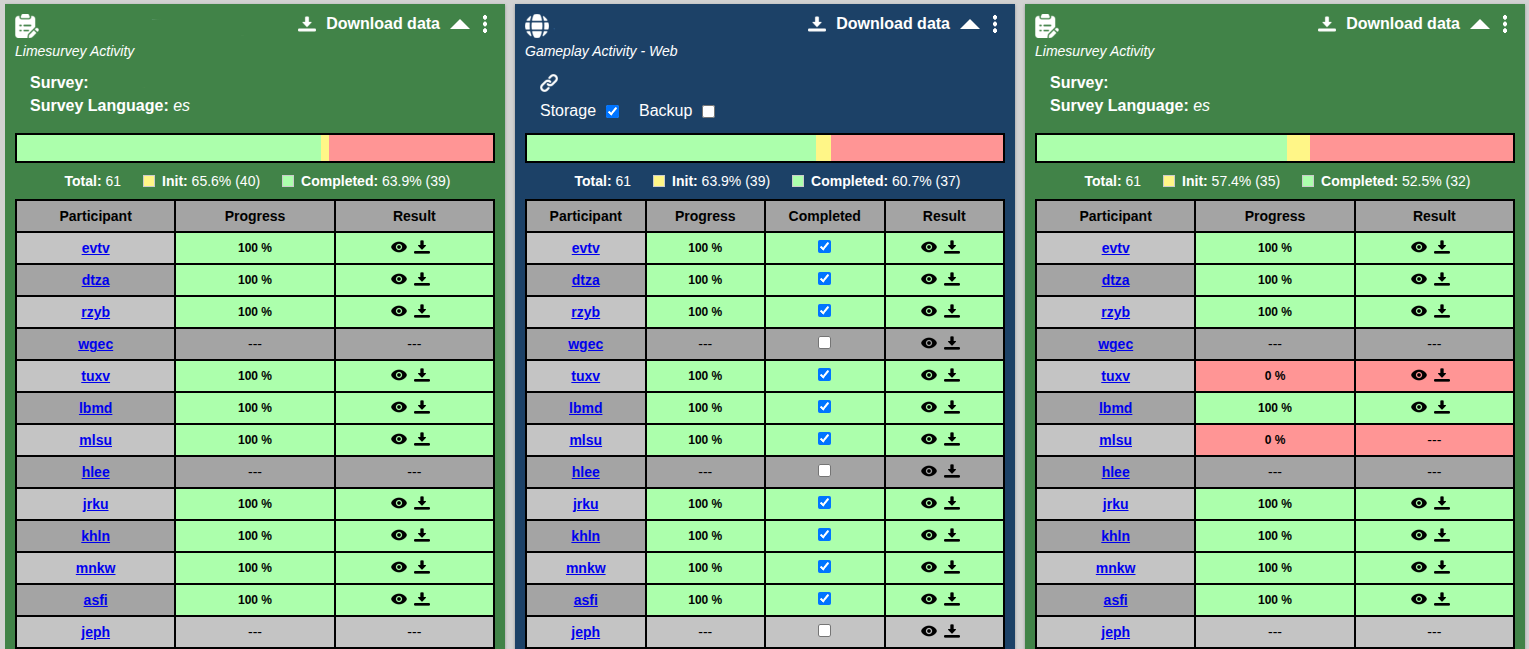
Task: Open participant mlsu in the right Limesurvey panel
Action: pyautogui.click(x=1116, y=440)
